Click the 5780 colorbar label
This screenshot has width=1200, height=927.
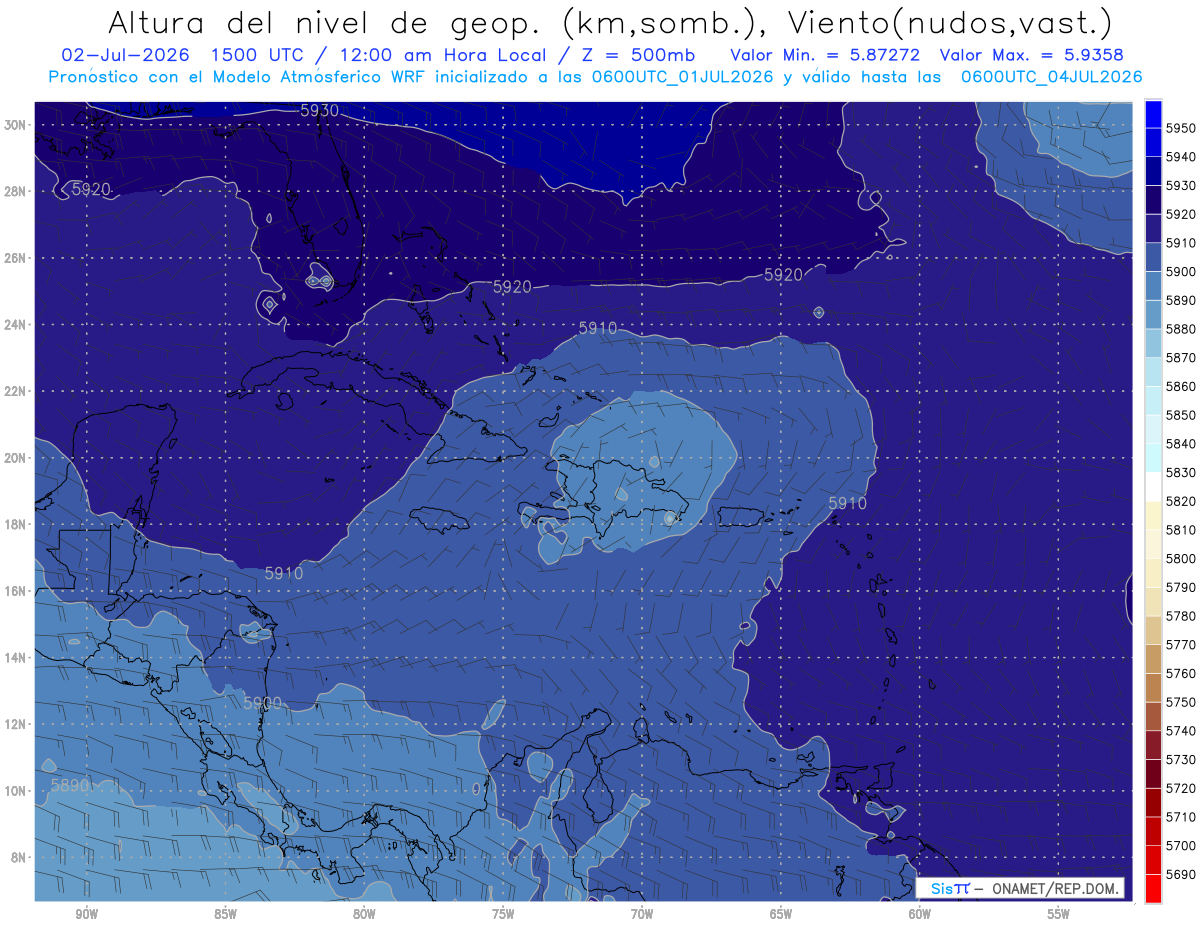pyautogui.click(x=1181, y=616)
